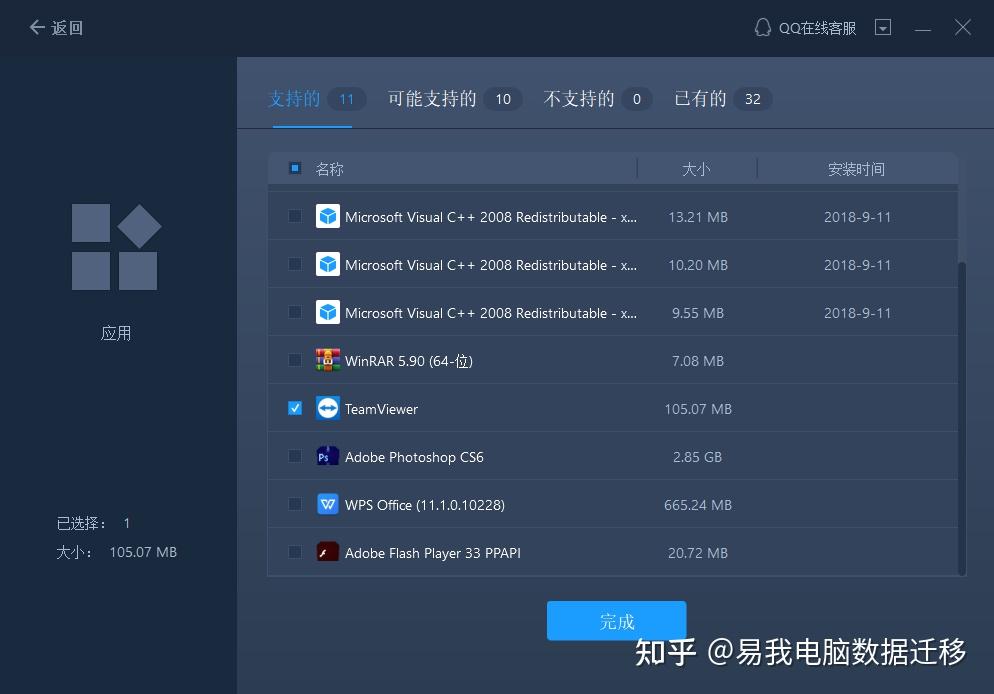Check the Adobe Flash Player 33 PPAPI checkbox

tap(295, 552)
